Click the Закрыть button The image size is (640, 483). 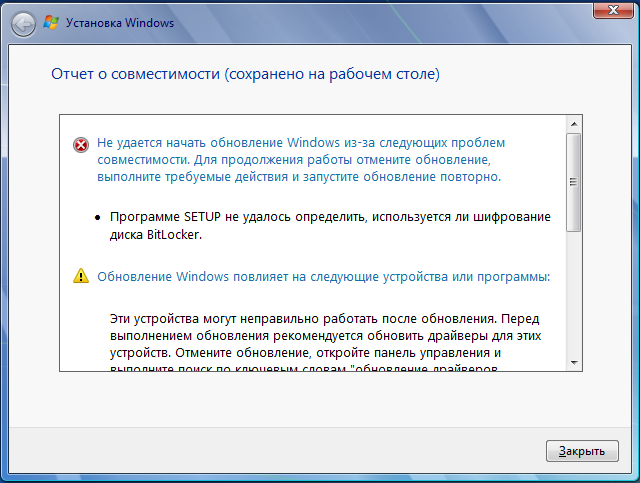582,451
